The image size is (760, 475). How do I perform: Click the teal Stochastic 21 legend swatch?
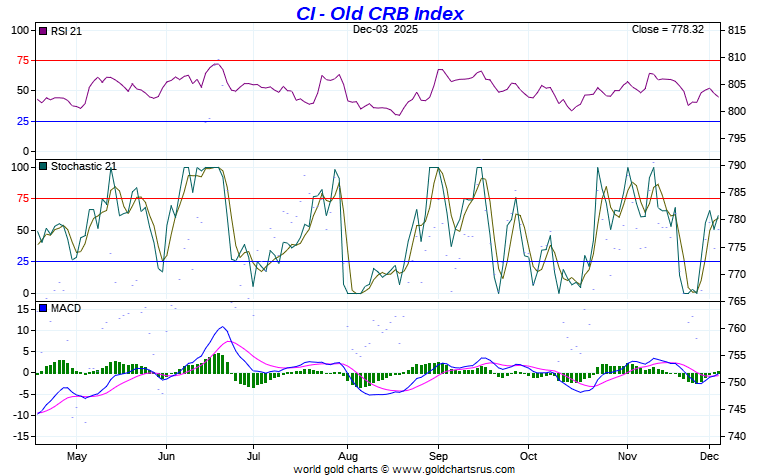[43, 167]
